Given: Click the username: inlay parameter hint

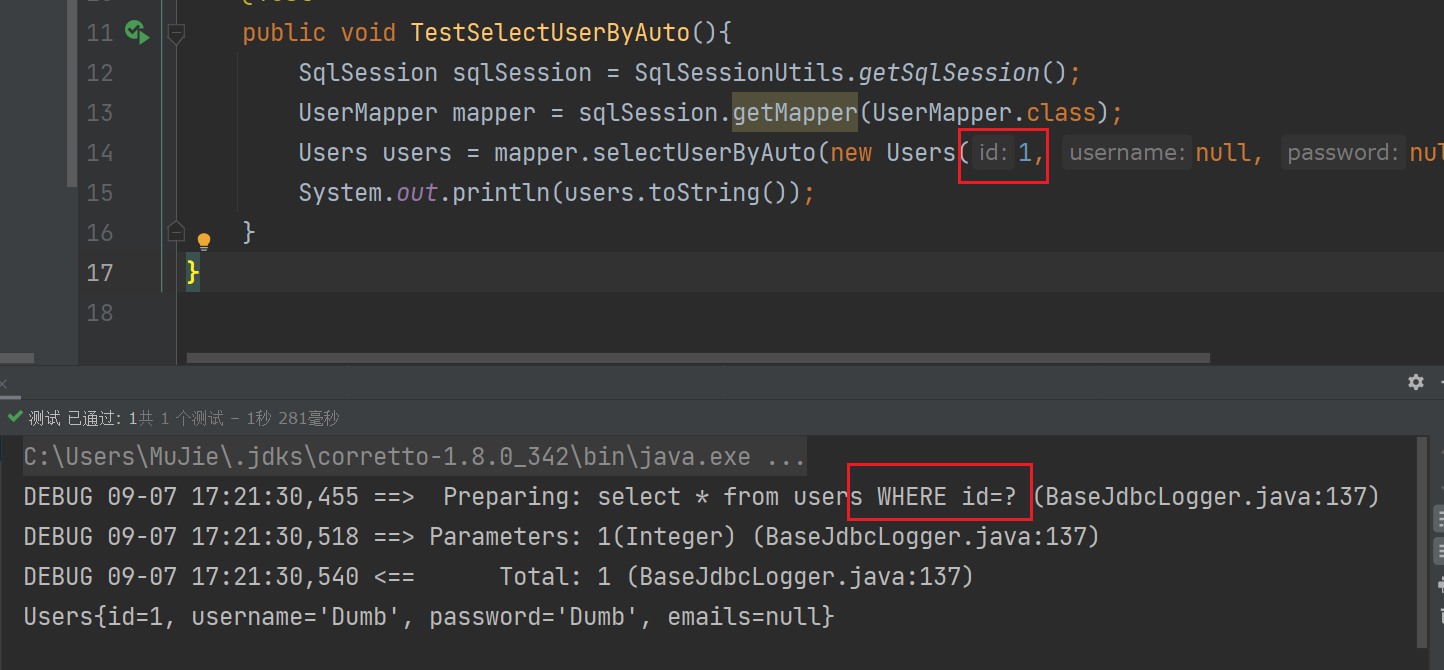Looking at the screenshot, I should click(1127, 153).
